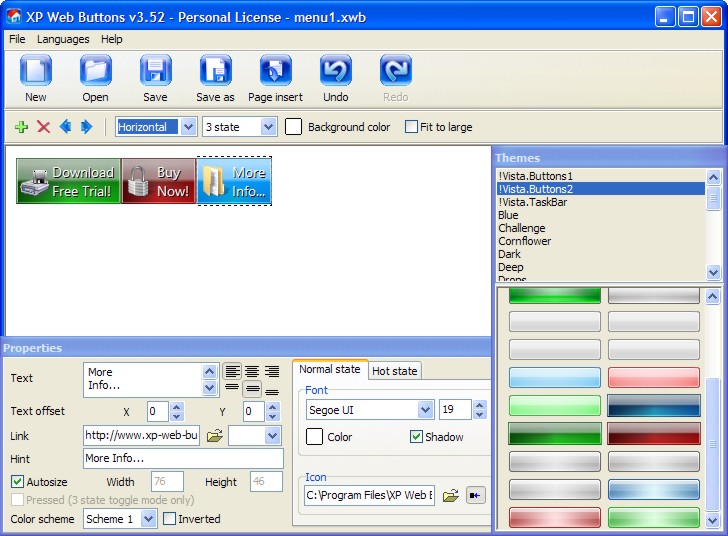
Task: Open the Segoe UI font dropdown
Action: coord(424,410)
